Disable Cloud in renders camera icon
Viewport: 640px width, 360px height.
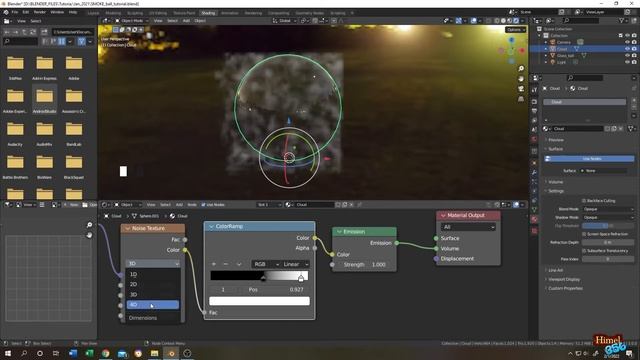pyautogui.click(x=634, y=49)
